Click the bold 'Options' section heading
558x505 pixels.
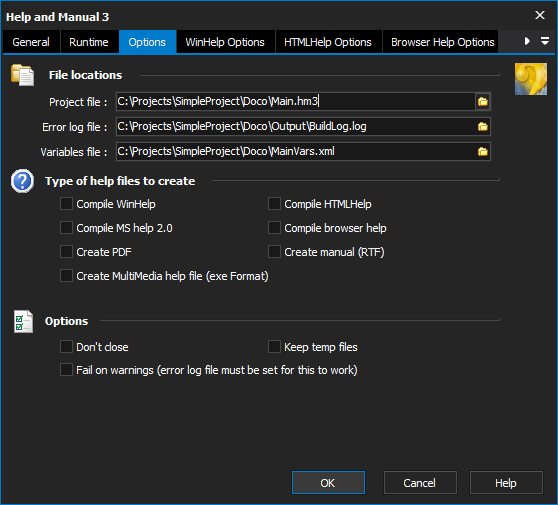coord(67,321)
